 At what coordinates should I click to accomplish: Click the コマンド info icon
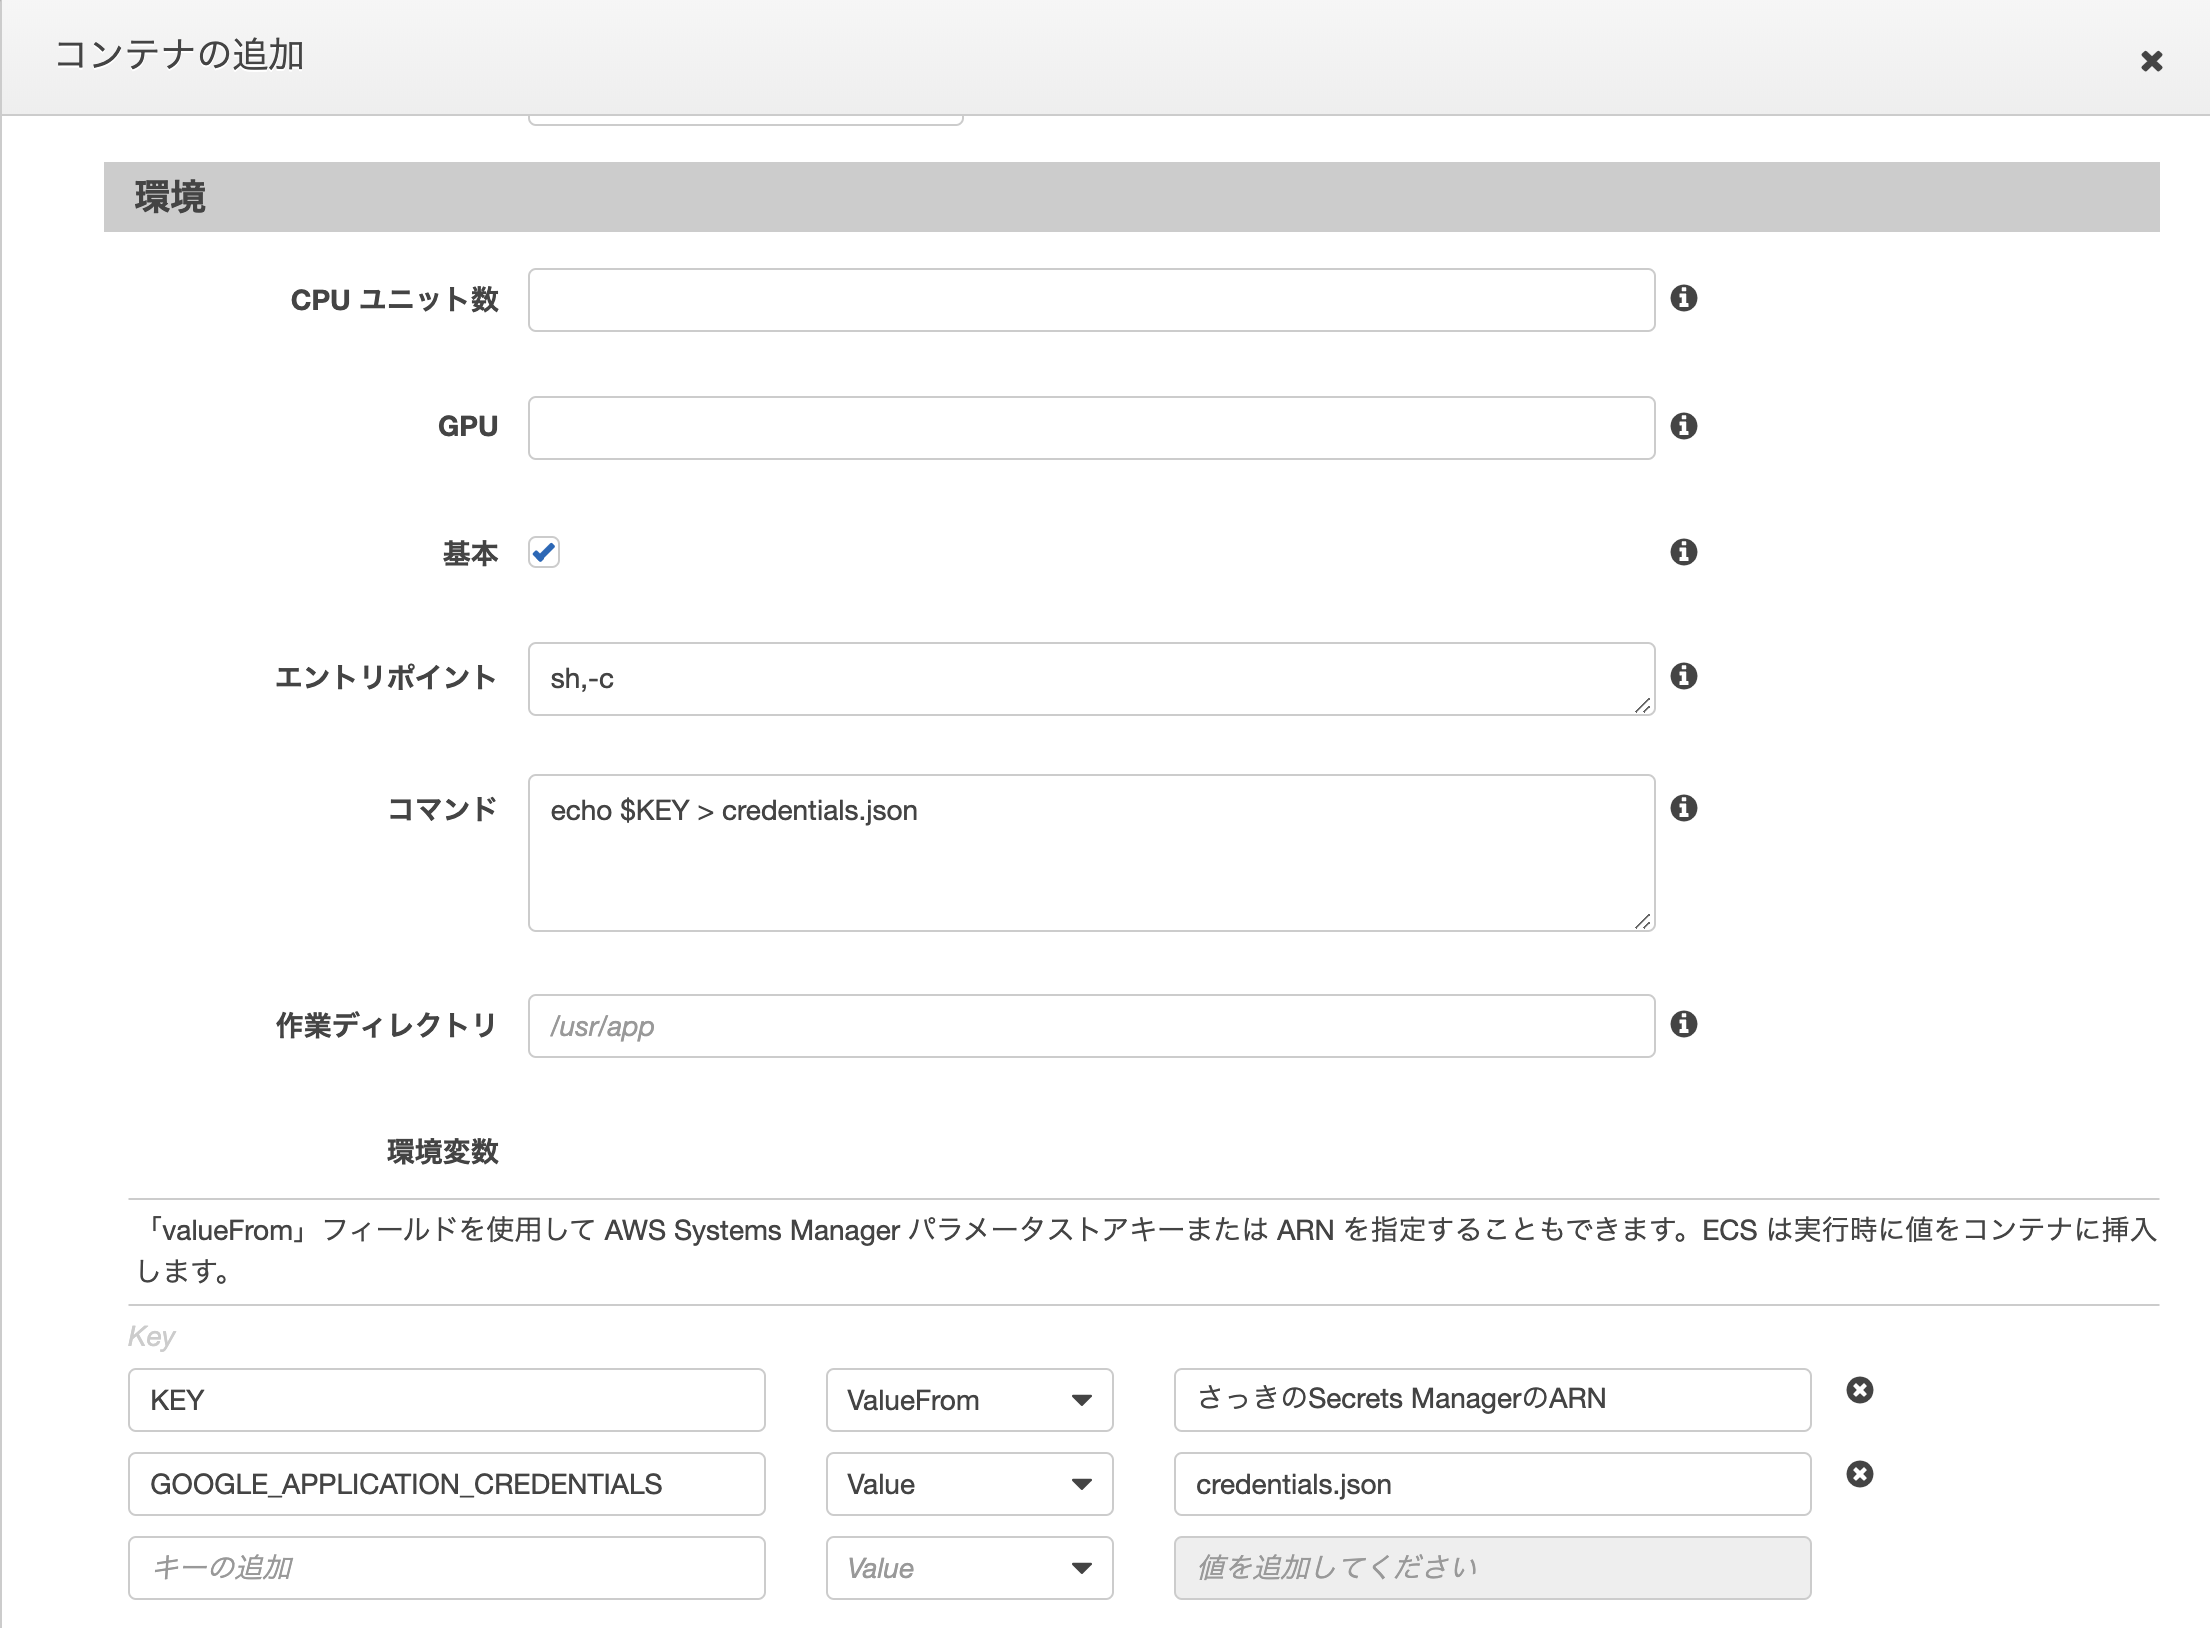[x=1684, y=808]
